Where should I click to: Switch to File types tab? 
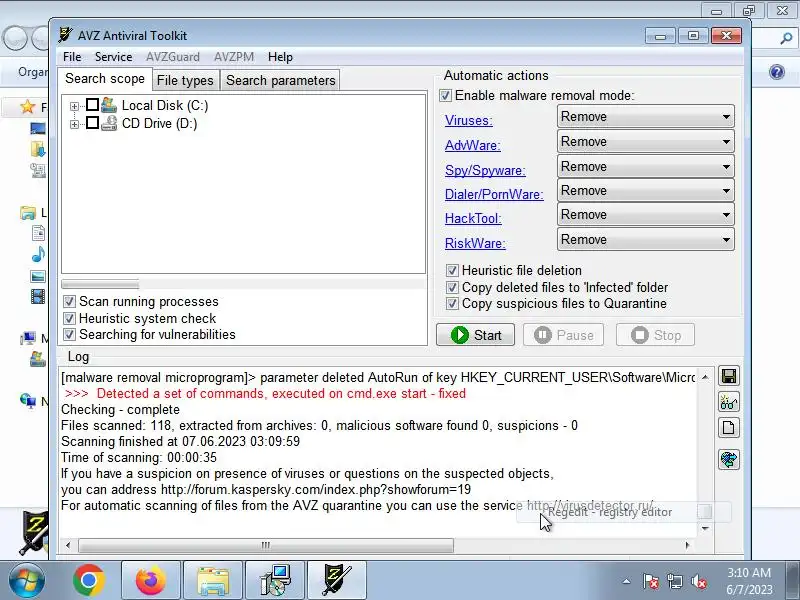click(x=185, y=80)
